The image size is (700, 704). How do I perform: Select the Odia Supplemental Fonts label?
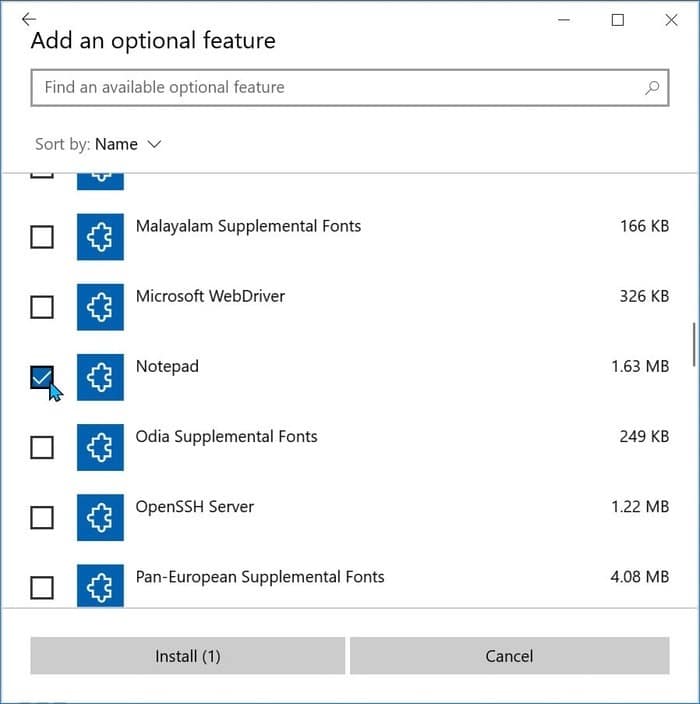pos(226,436)
